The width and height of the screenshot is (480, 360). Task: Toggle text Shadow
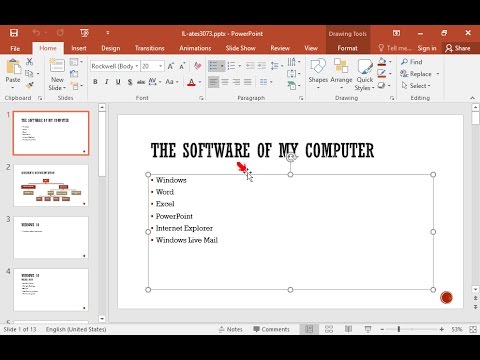(x=130, y=82)
